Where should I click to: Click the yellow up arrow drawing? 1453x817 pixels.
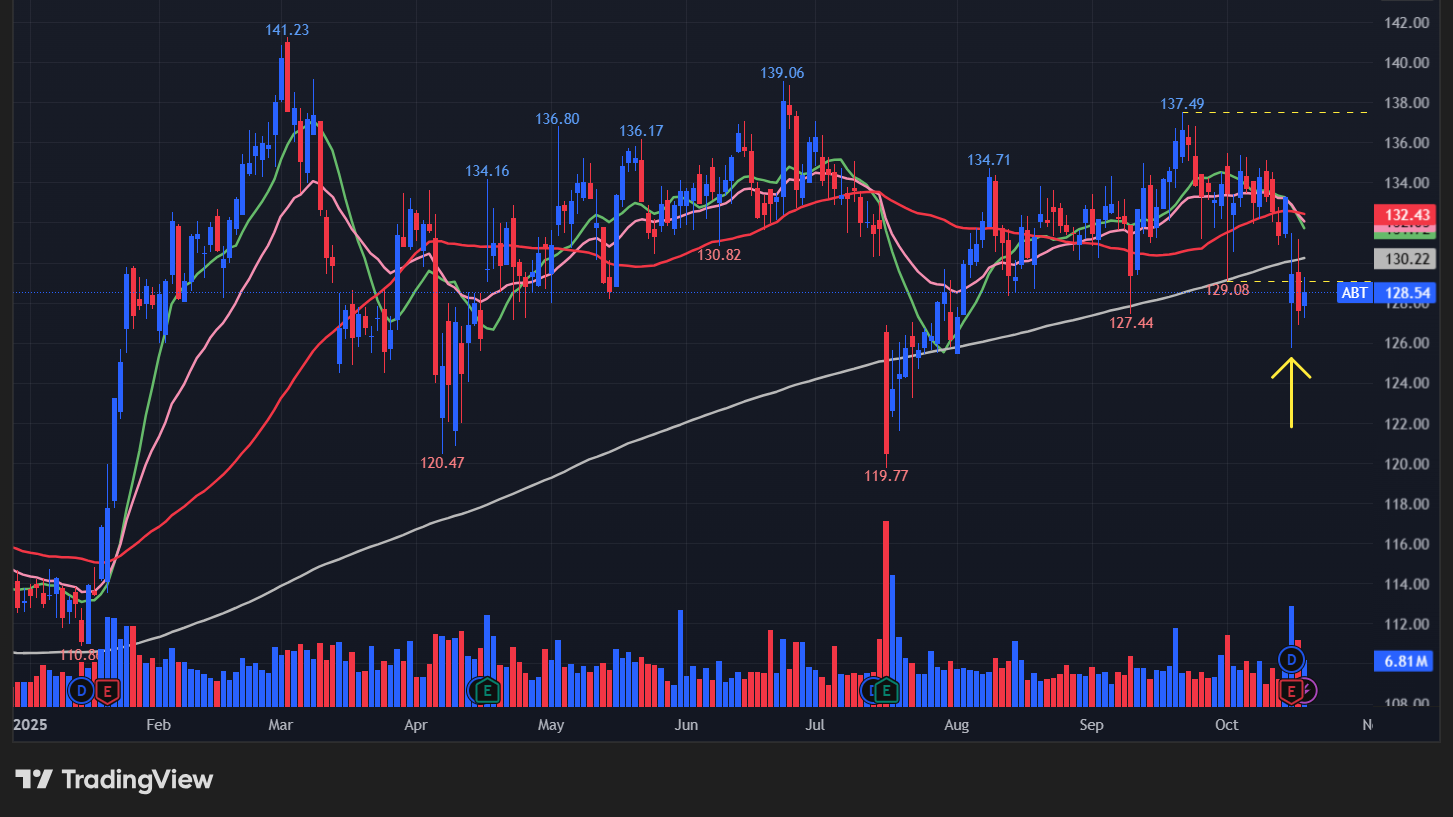point(1291,392)
